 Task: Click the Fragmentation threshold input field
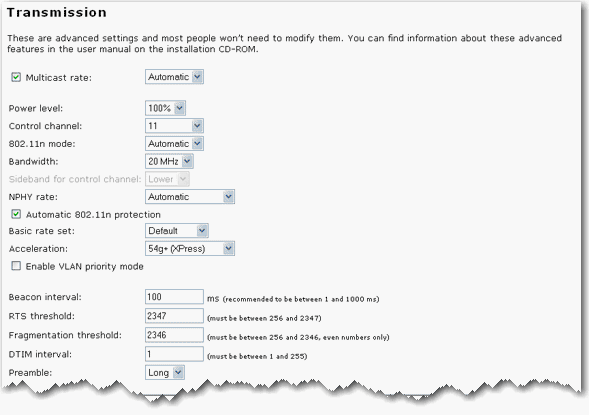pos(174,335)
